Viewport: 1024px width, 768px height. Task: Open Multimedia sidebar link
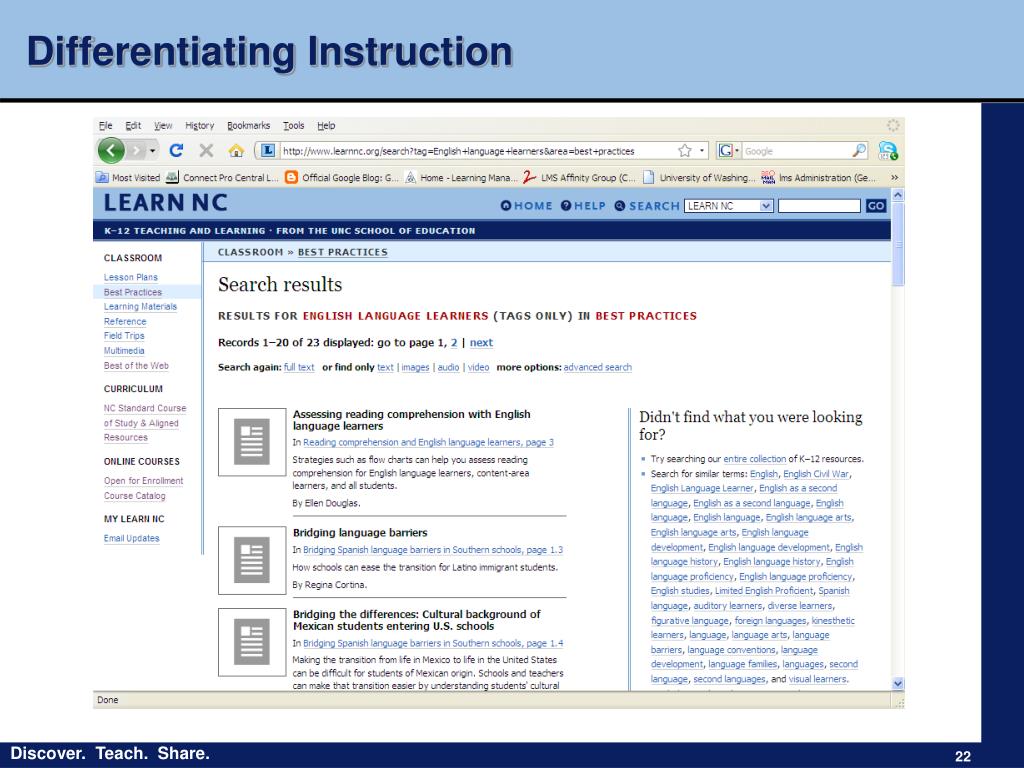pos(124,351)
